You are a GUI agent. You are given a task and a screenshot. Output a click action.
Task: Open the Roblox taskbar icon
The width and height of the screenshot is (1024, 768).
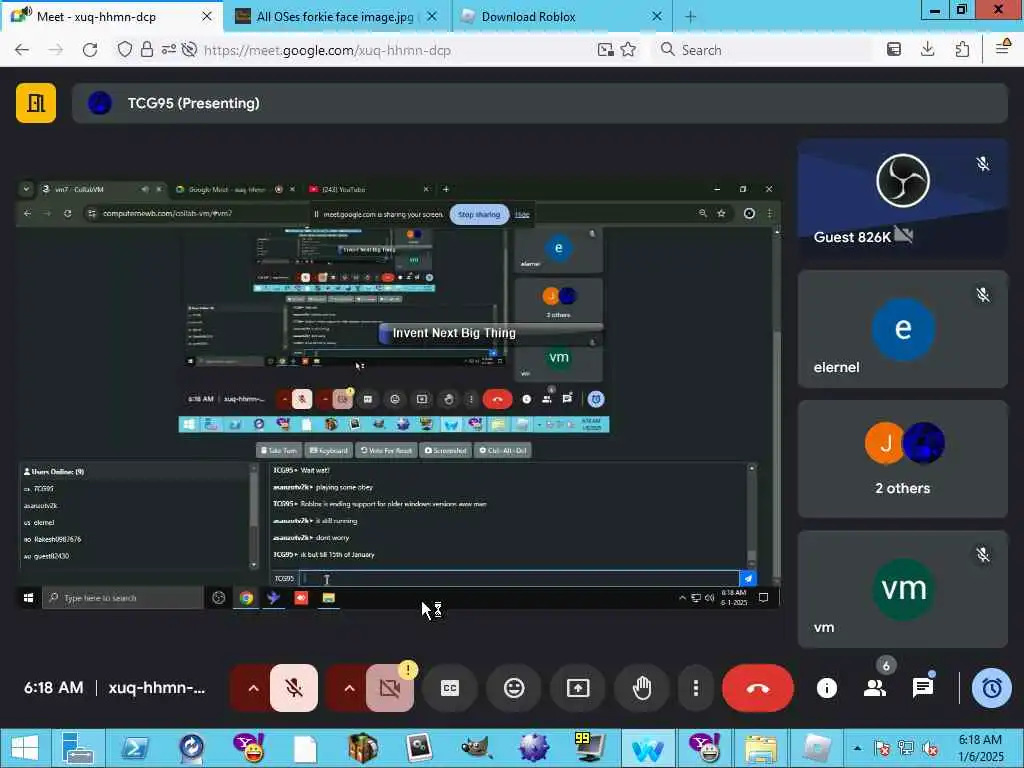(x=817, y=748)
